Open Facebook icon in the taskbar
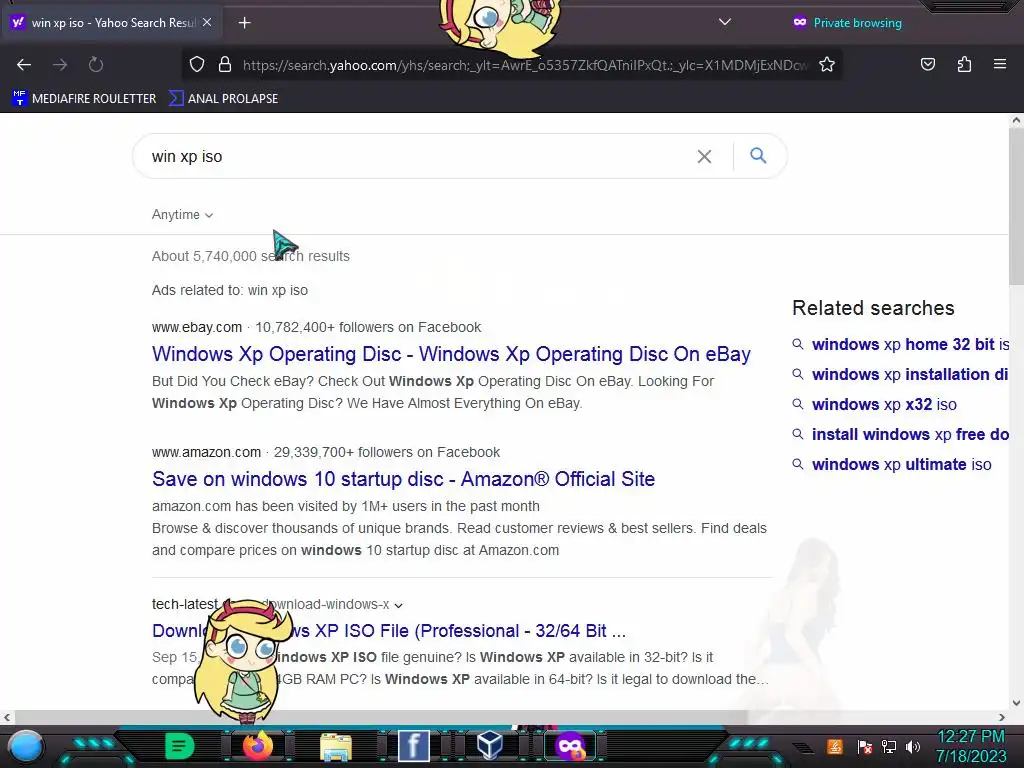This screenshot has width=1024, height=768. click(413, 746)
